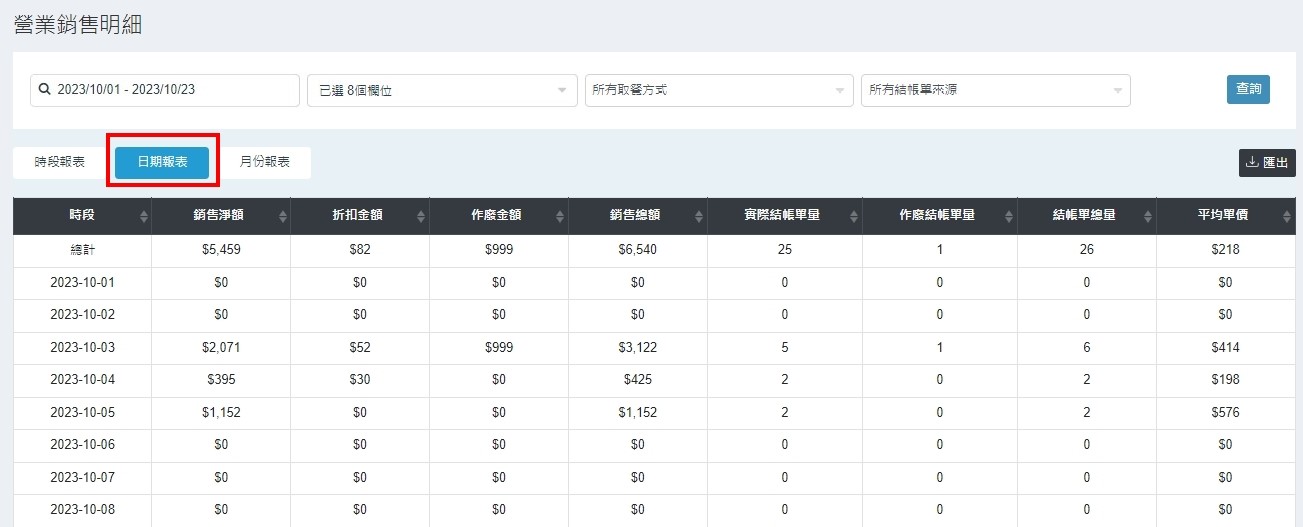
Task: Sort table by 折扣金額 column arrows
Action: pyautogui.click(x=421, y=216)
